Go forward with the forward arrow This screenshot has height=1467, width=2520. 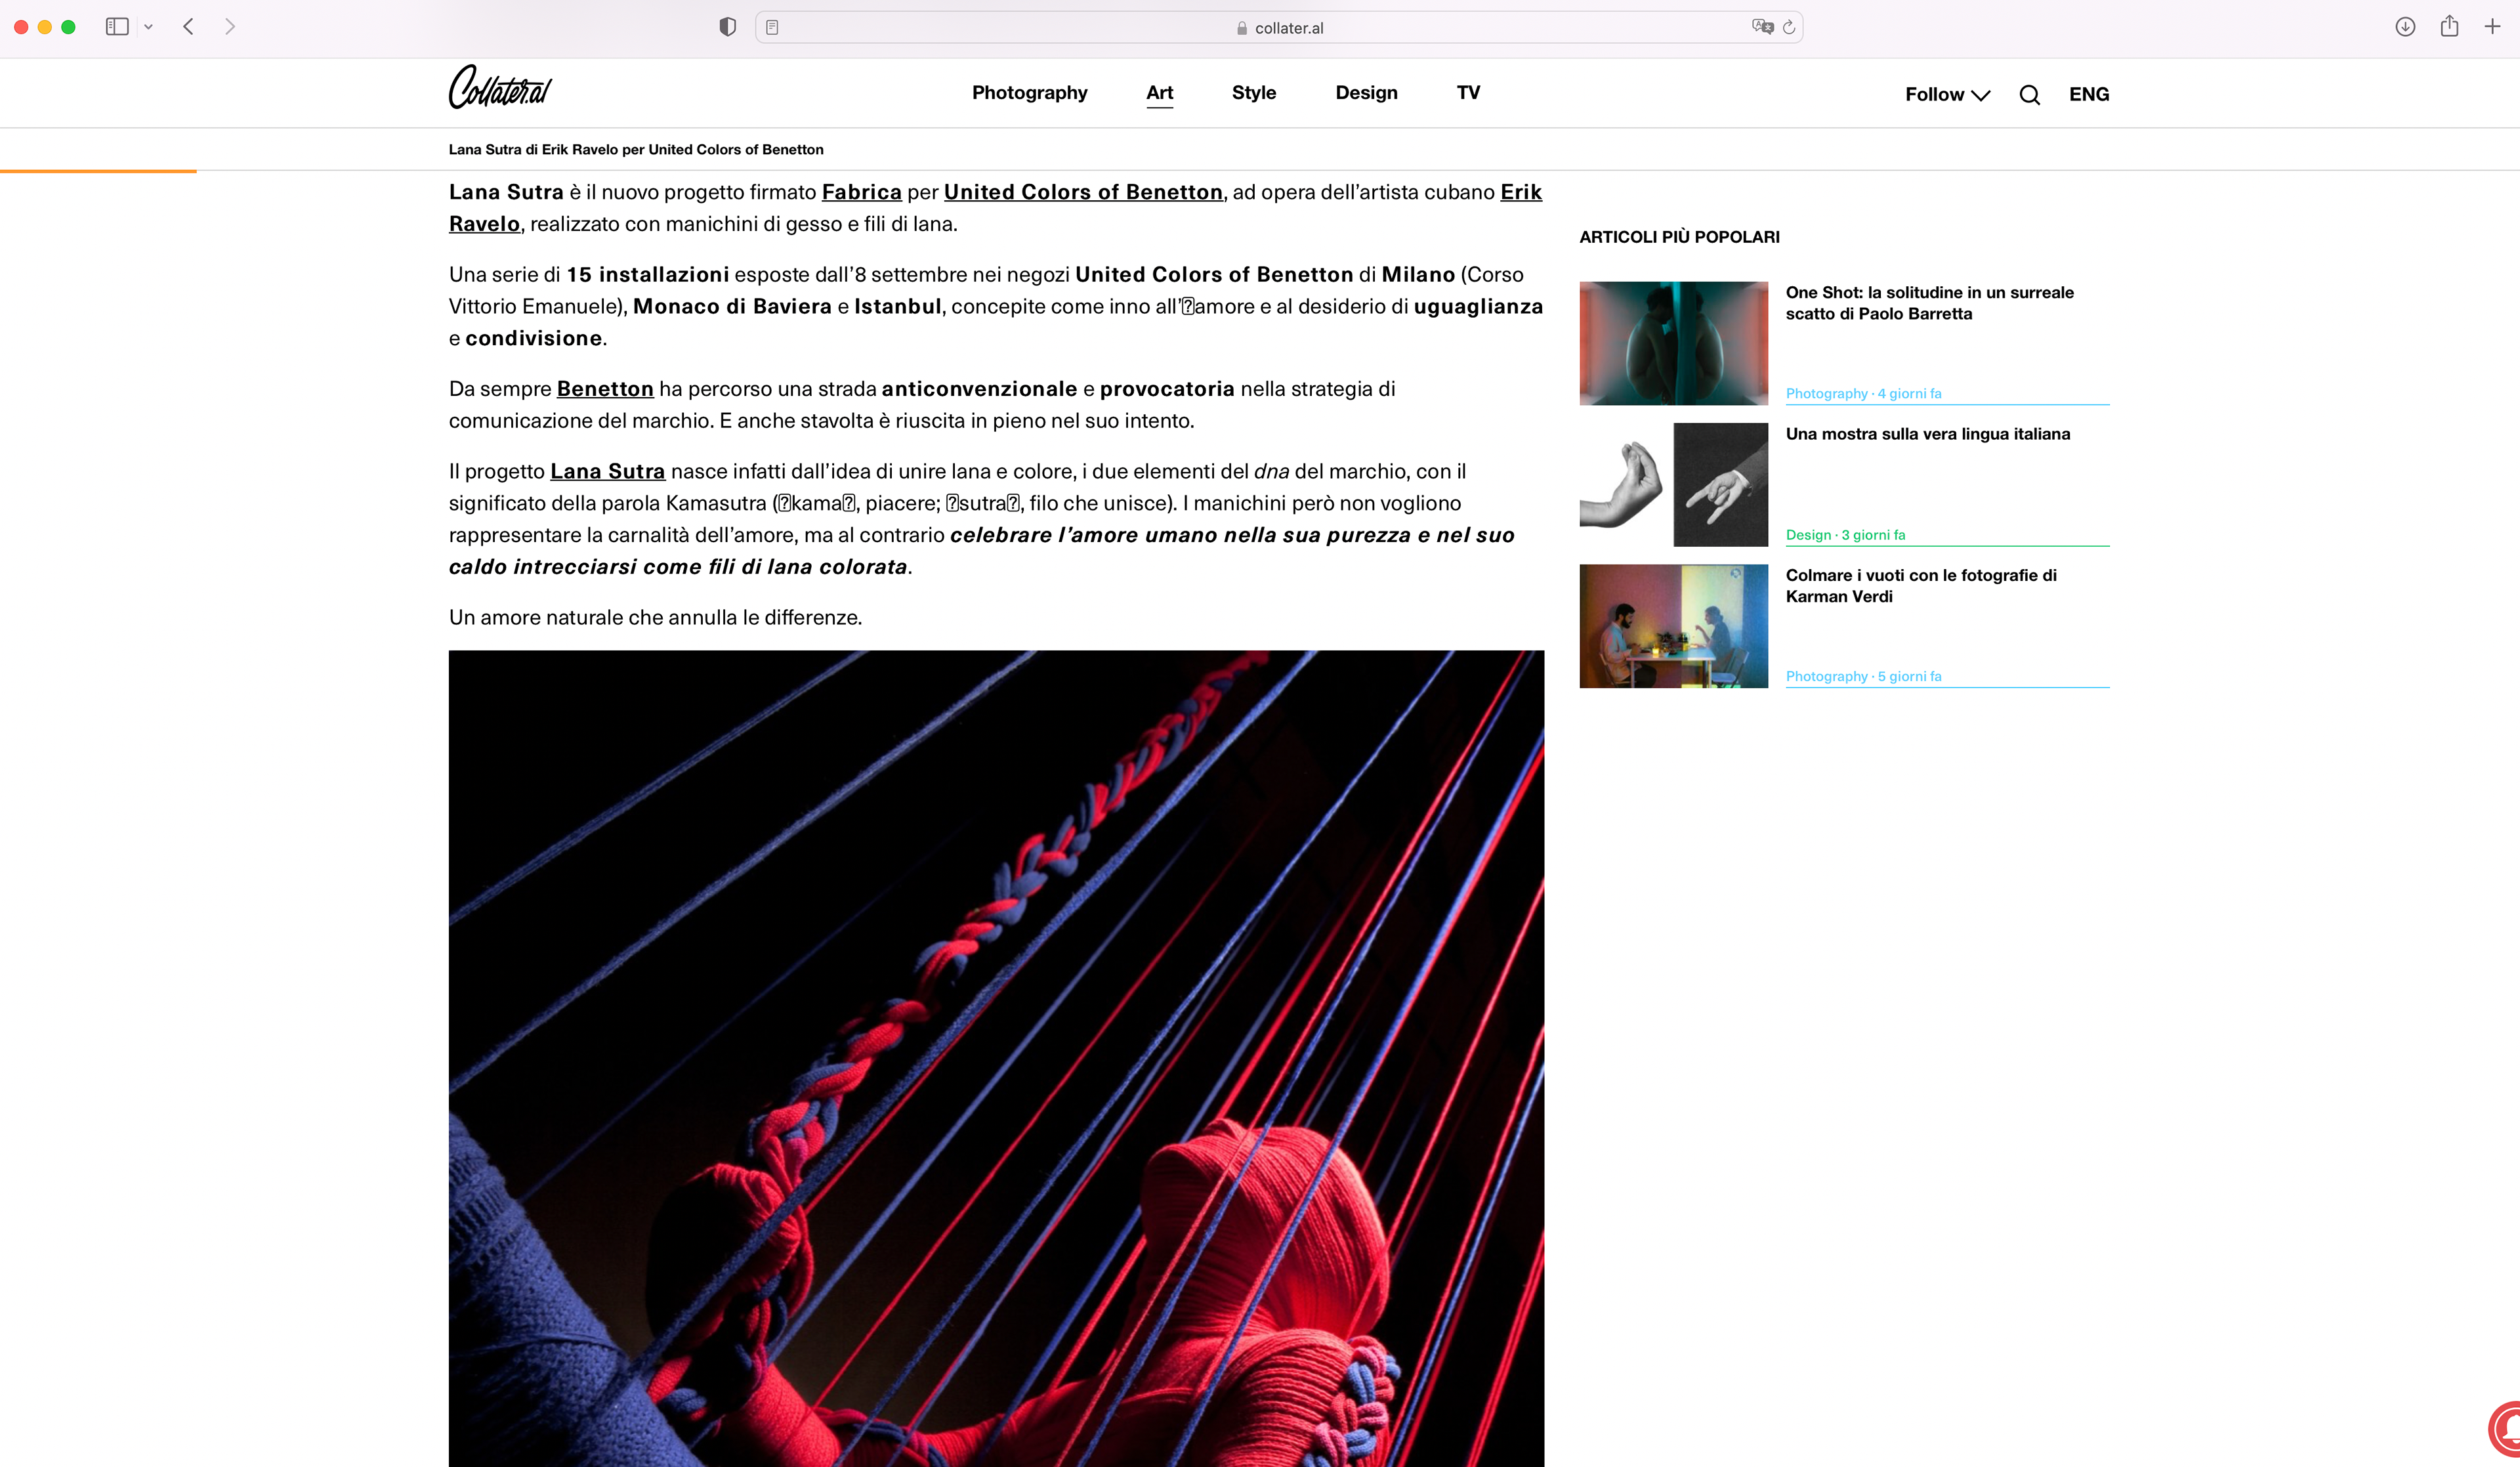pos(230,27)
